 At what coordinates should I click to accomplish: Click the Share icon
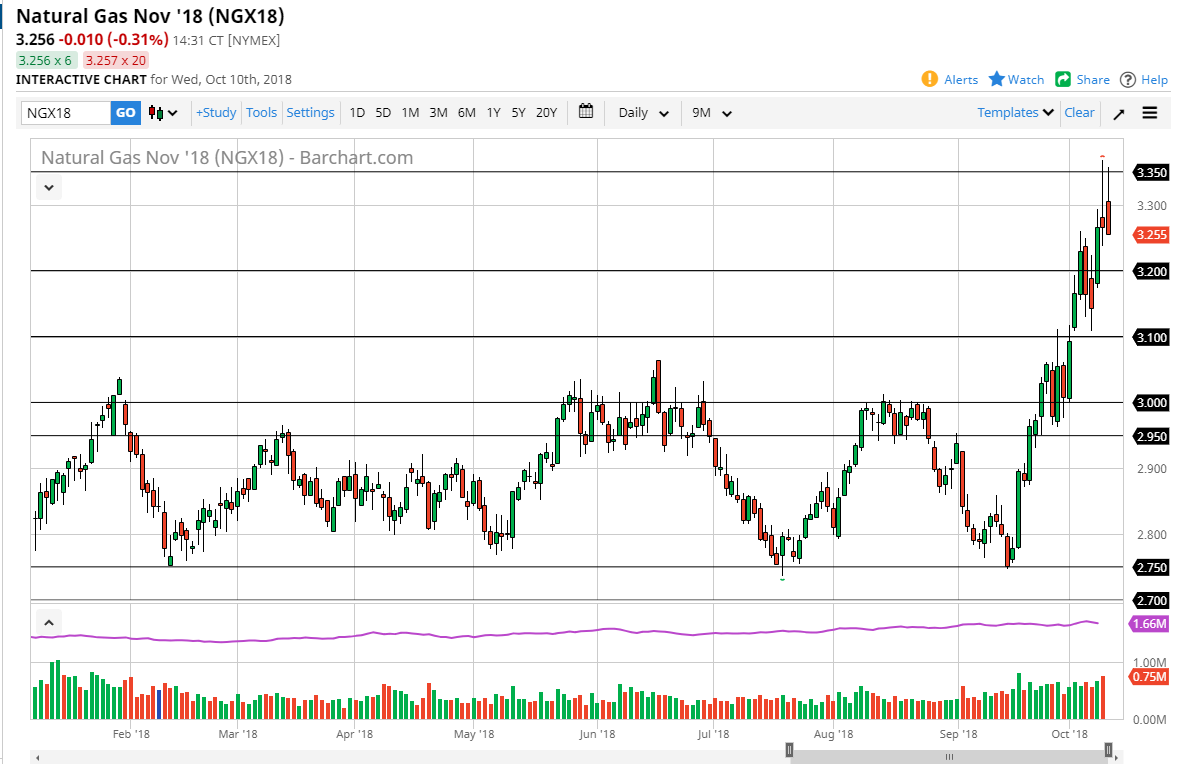coord(1063,79)
